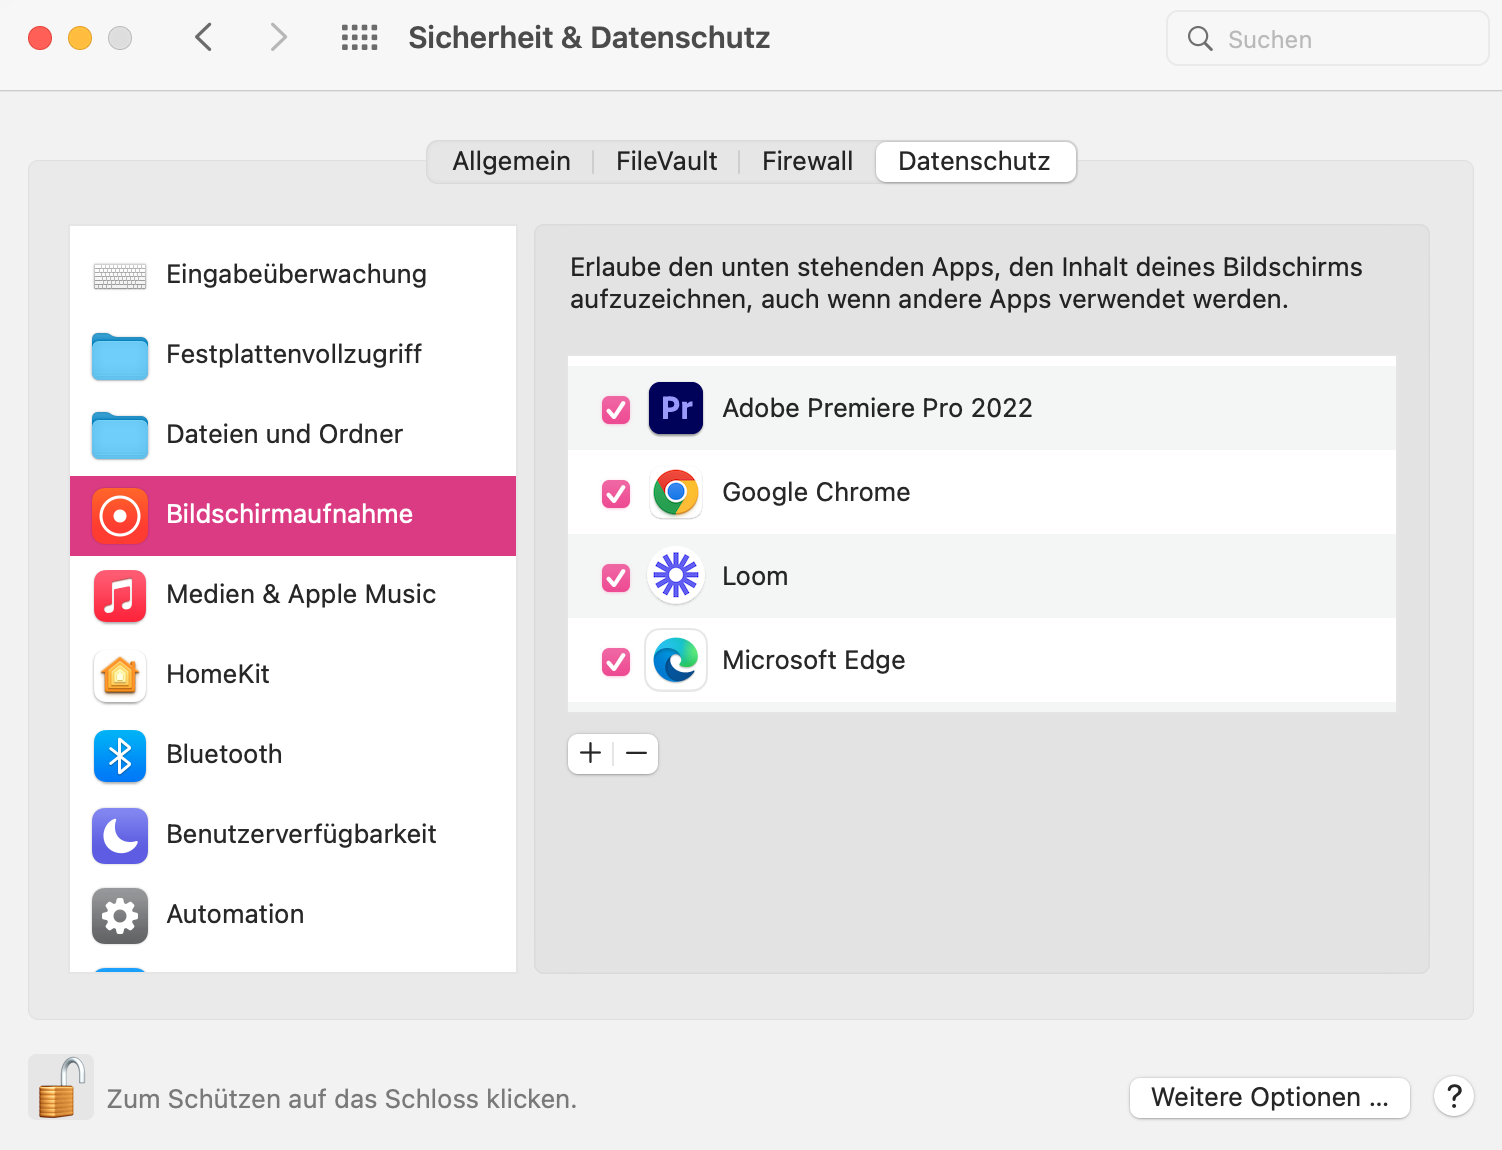The width and height of the screenshot is (1502, 1150).
Task: Click the Suchen search field
Action: pos(1327,39)
